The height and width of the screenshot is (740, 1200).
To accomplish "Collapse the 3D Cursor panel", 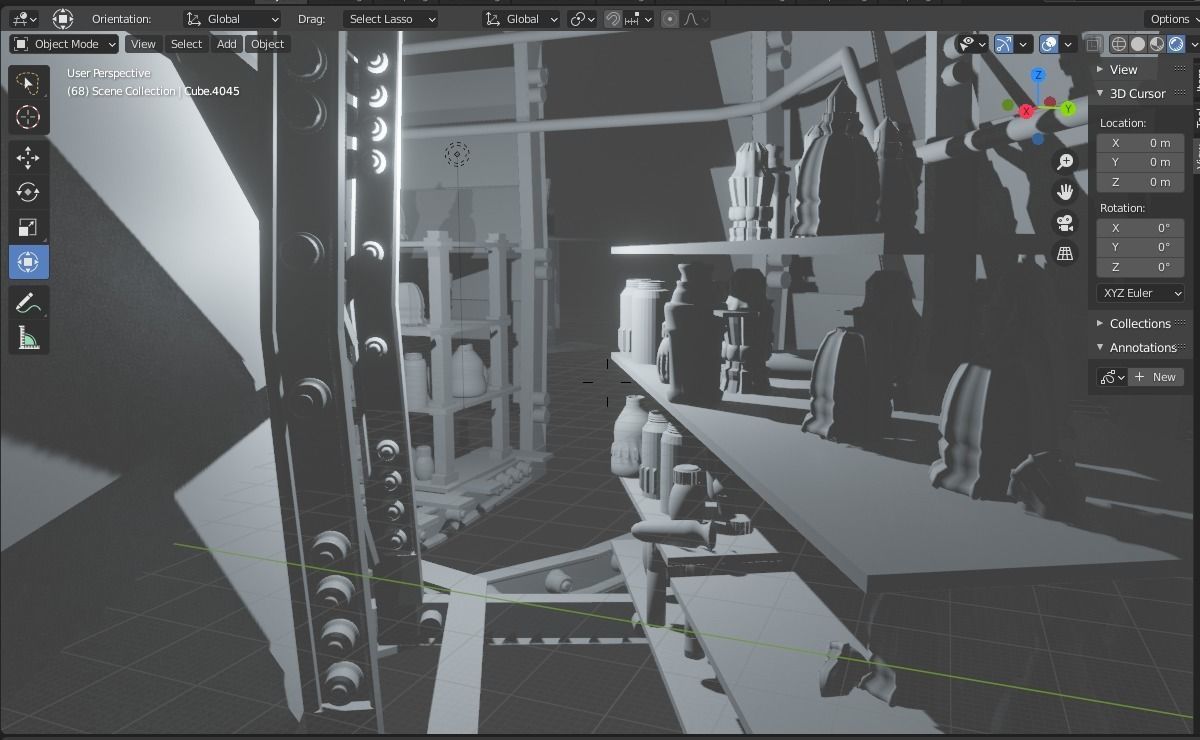I will 1137,93.
